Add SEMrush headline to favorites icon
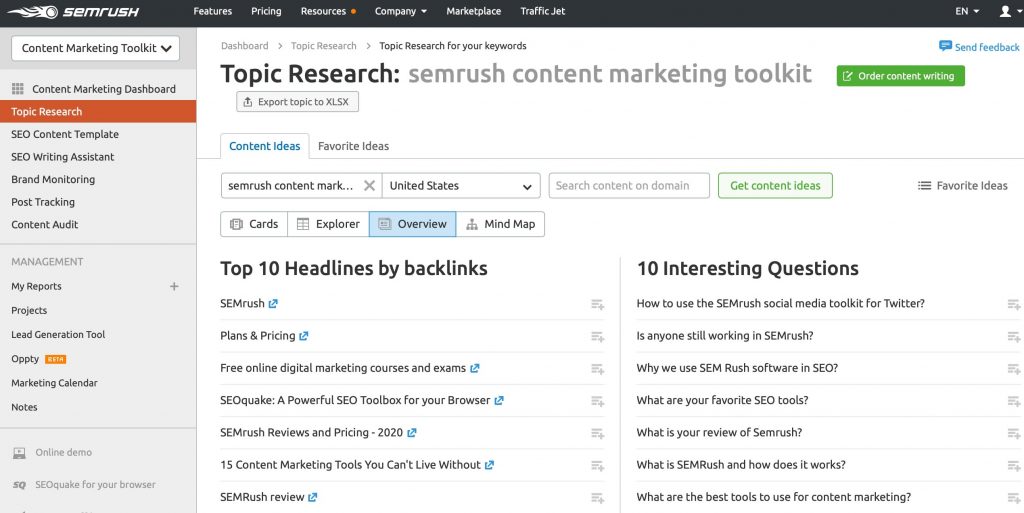Image resolution: width=1024 pixels, height=513 pixels. (598, 304)
